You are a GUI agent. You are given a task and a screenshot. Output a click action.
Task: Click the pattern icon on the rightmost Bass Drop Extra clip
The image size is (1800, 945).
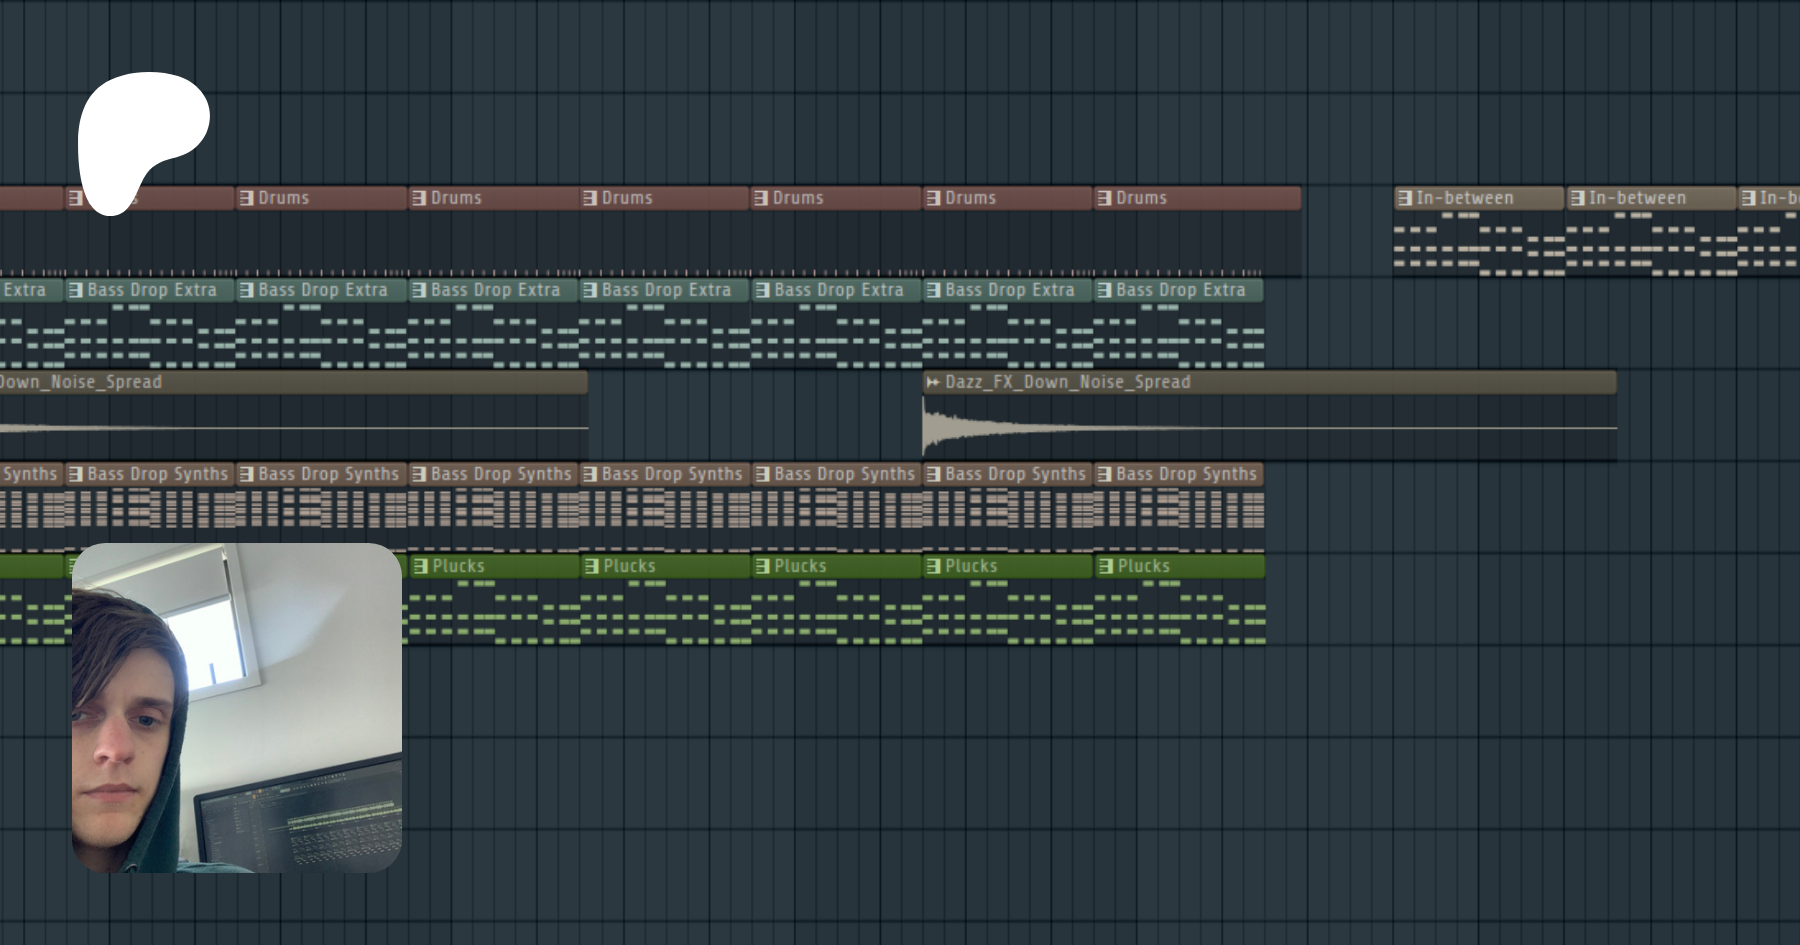[1104, 290]
